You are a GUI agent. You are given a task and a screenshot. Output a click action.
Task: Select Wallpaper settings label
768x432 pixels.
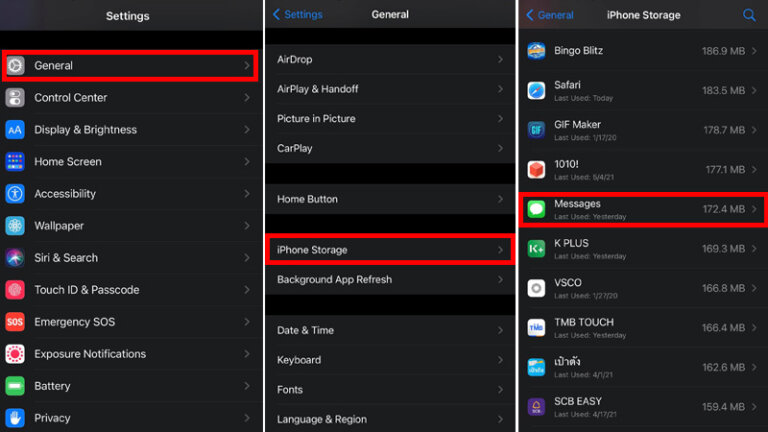[59, 226]
